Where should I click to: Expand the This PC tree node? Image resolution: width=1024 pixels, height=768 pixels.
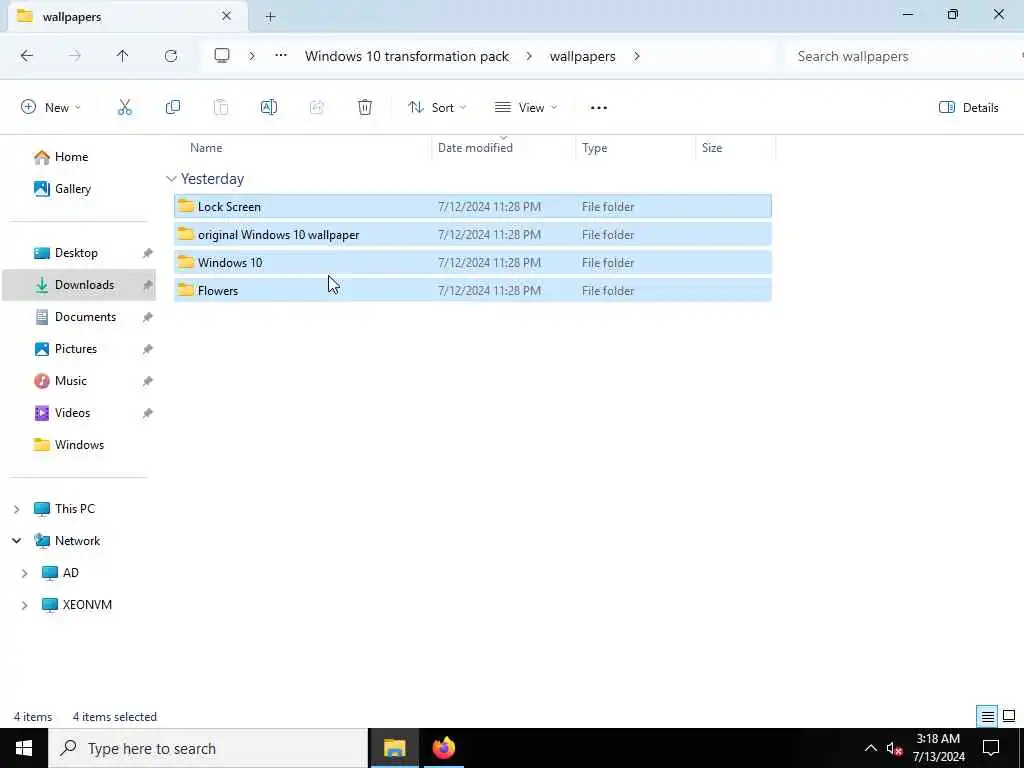coord(17,509)
